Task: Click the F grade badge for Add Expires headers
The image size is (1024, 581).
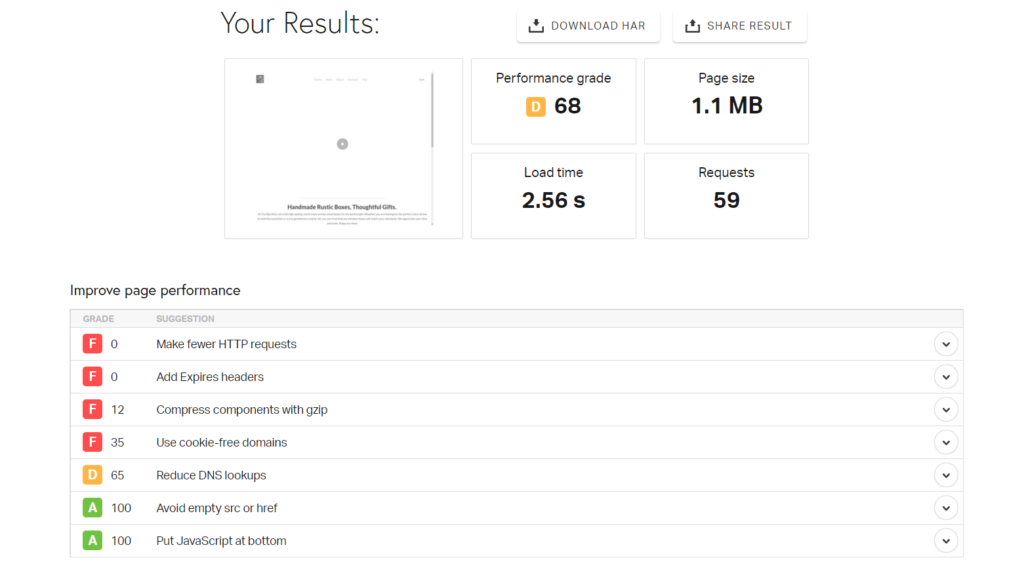Action: (x=92, y=377)
